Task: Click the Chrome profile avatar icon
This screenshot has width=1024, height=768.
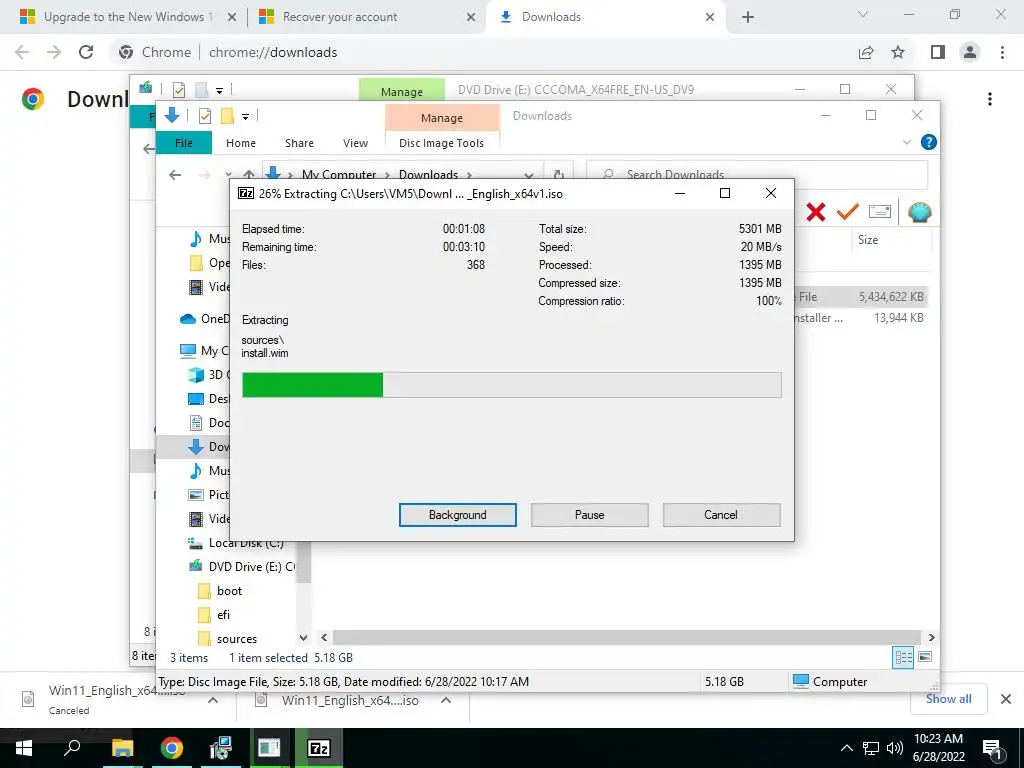Action: [x=970, y=52]
